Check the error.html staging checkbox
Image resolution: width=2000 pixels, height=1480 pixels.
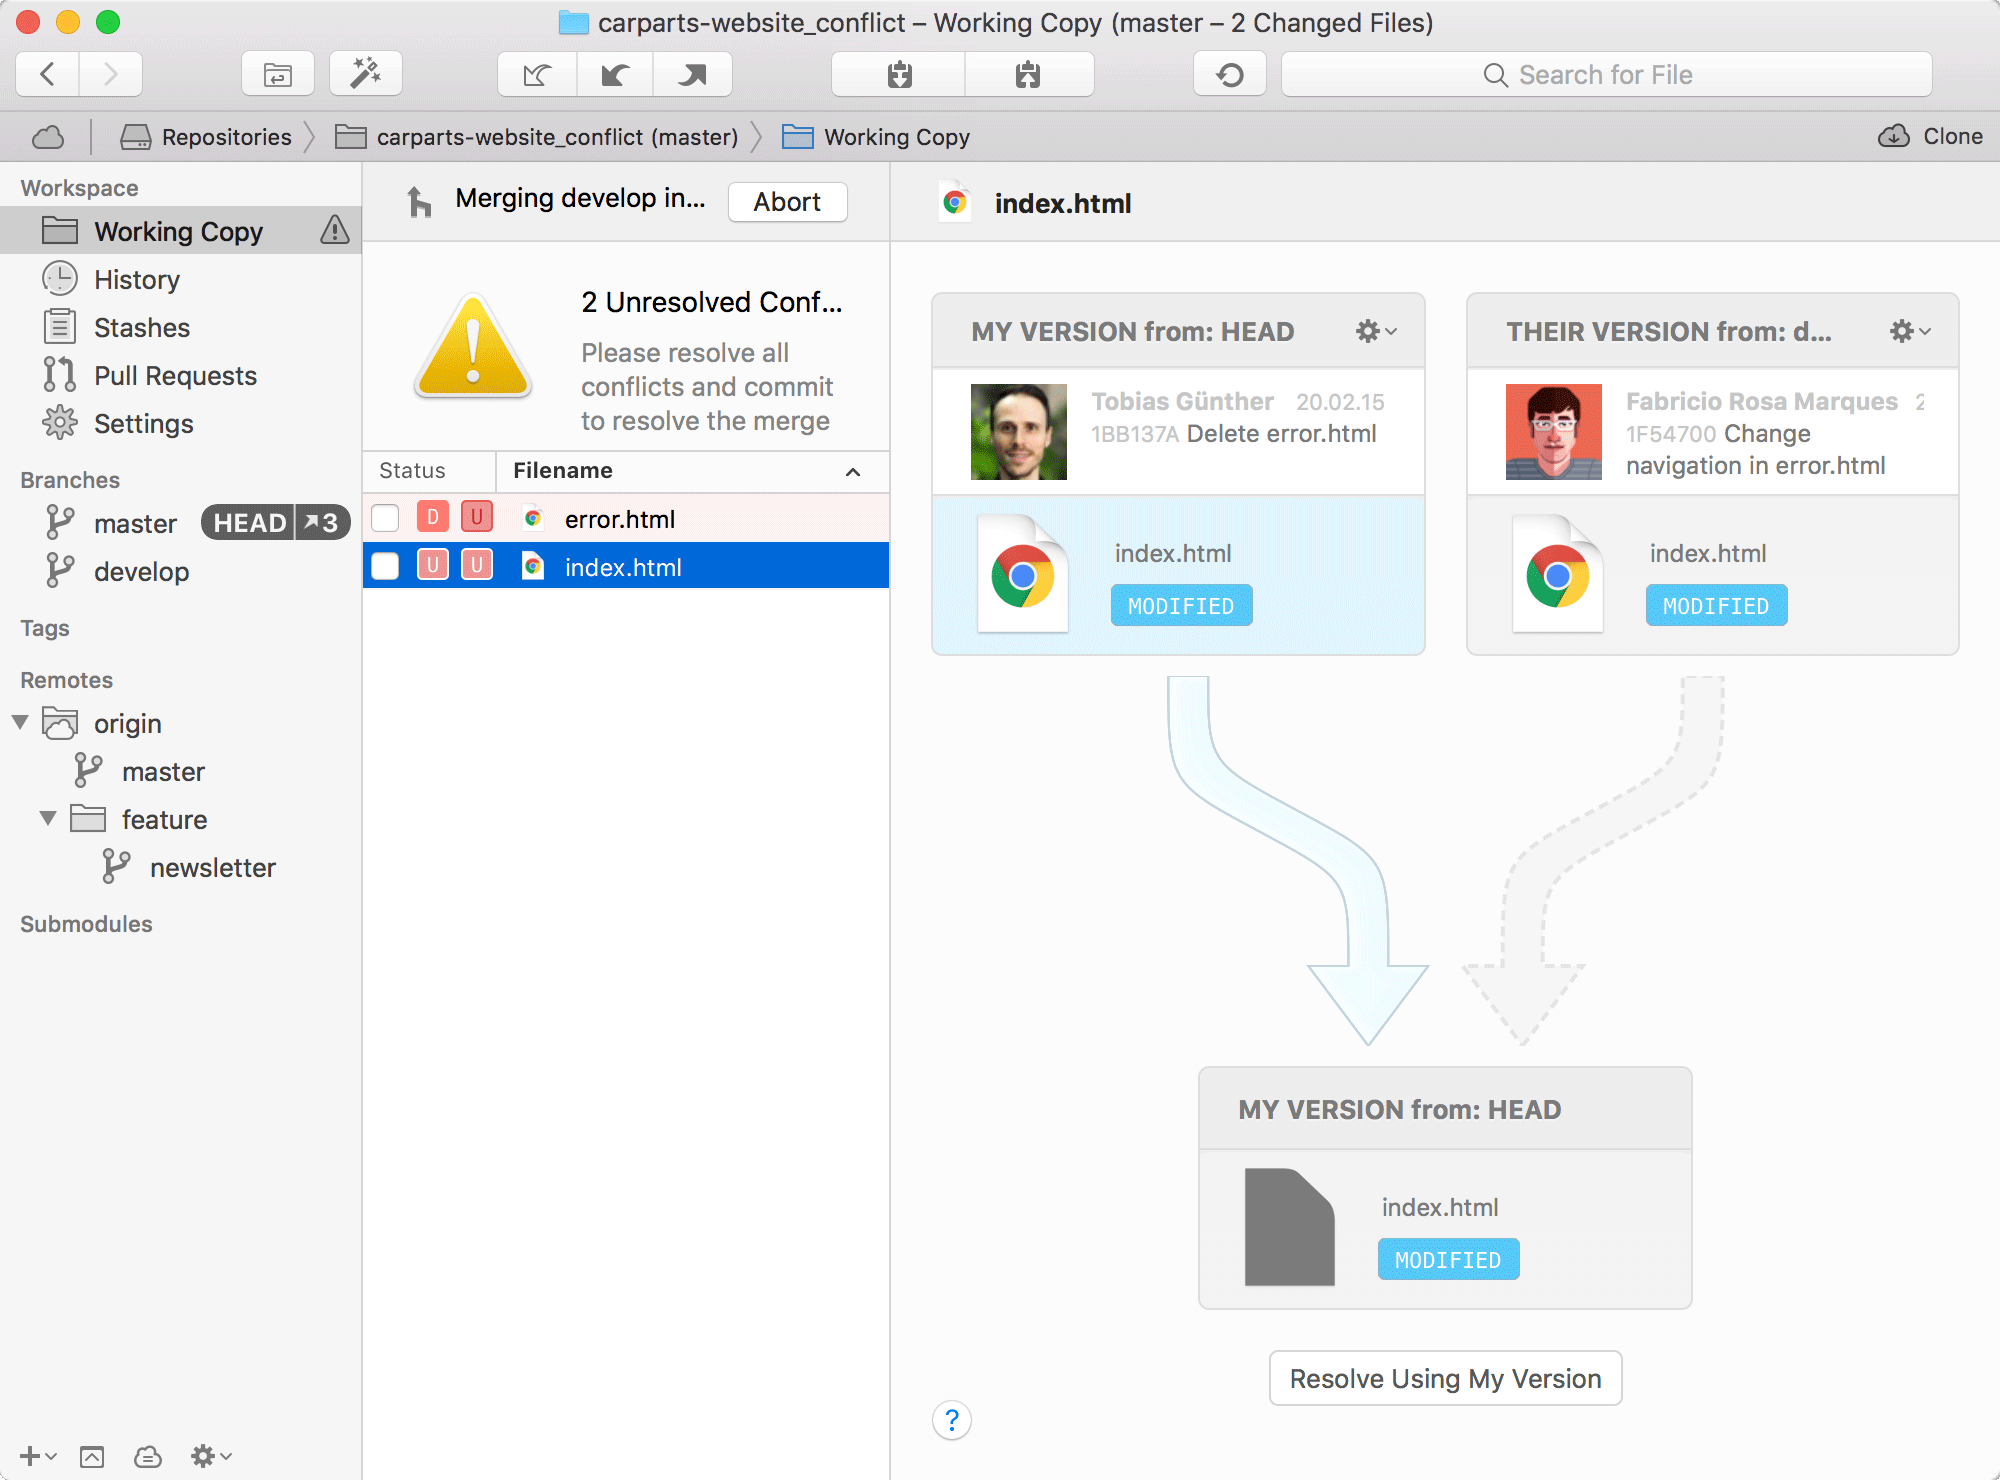385,518
